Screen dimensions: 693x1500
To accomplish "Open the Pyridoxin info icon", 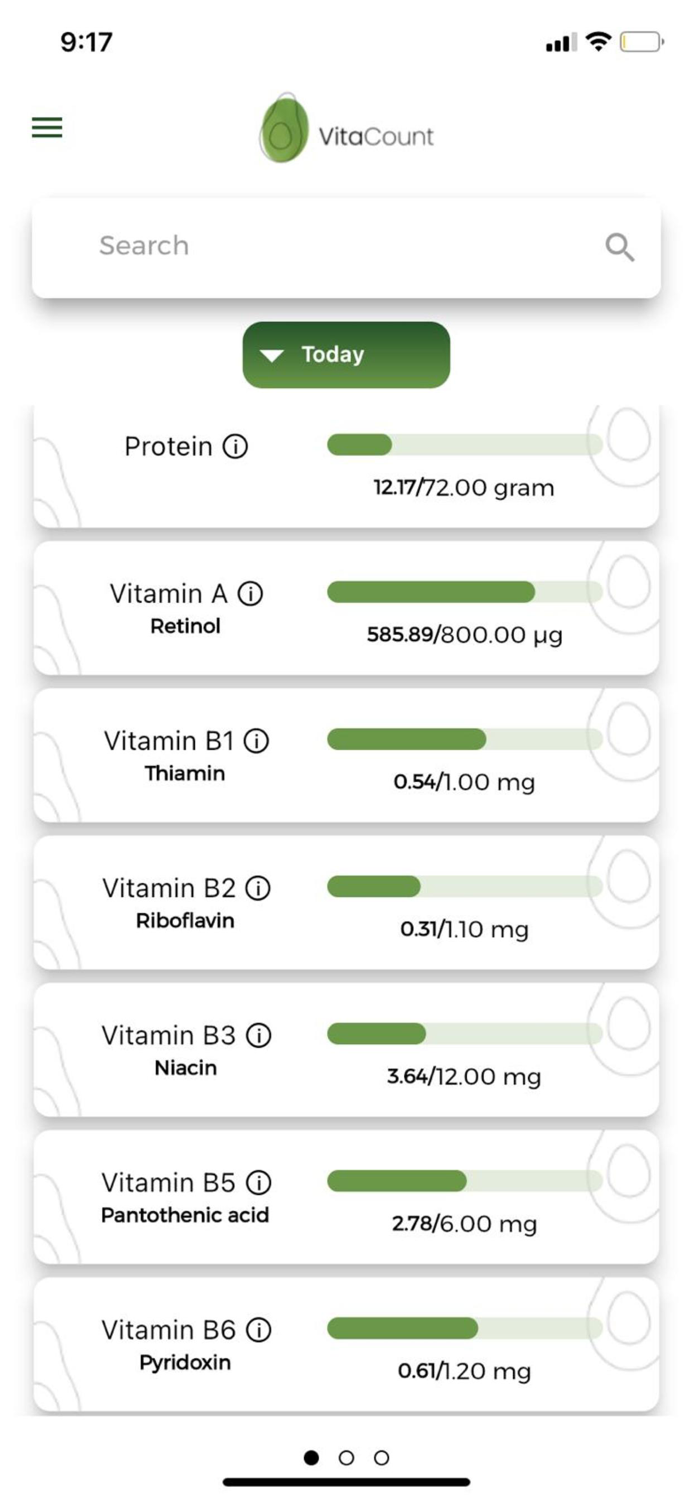I will point(260,1330).
